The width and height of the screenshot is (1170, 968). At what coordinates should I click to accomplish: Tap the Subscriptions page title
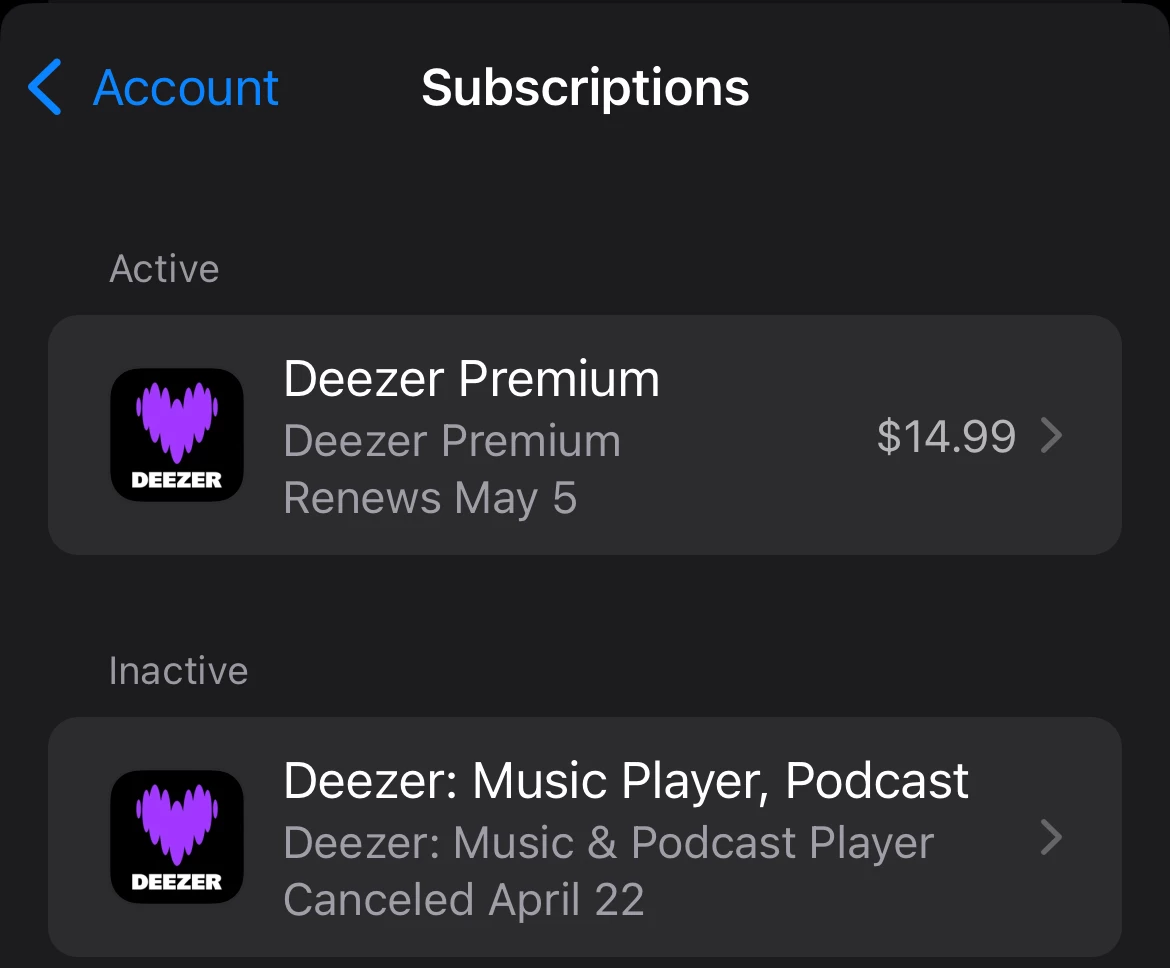click(585, 88)
